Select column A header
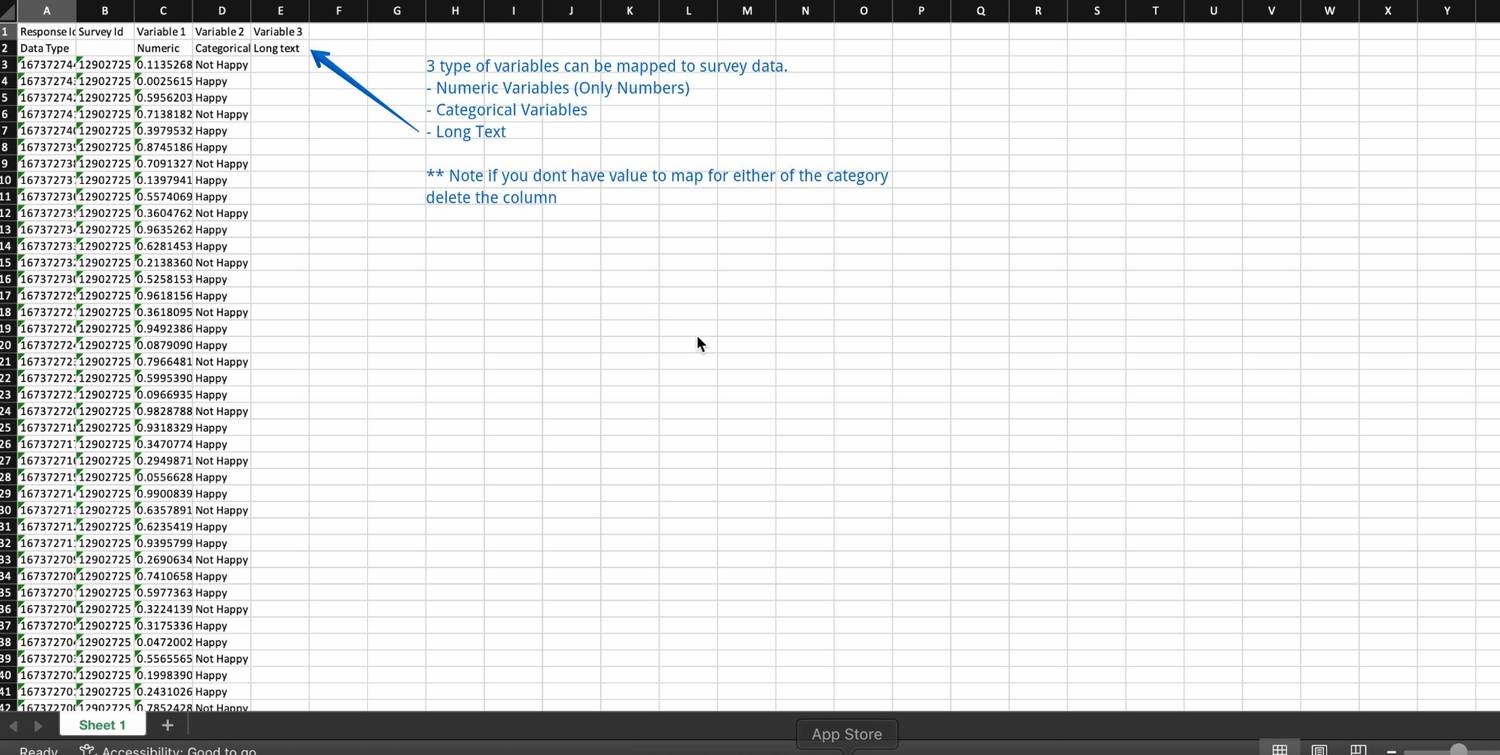Image resolution: width=1500 pixels, height=755 pixels. [46, 11]
